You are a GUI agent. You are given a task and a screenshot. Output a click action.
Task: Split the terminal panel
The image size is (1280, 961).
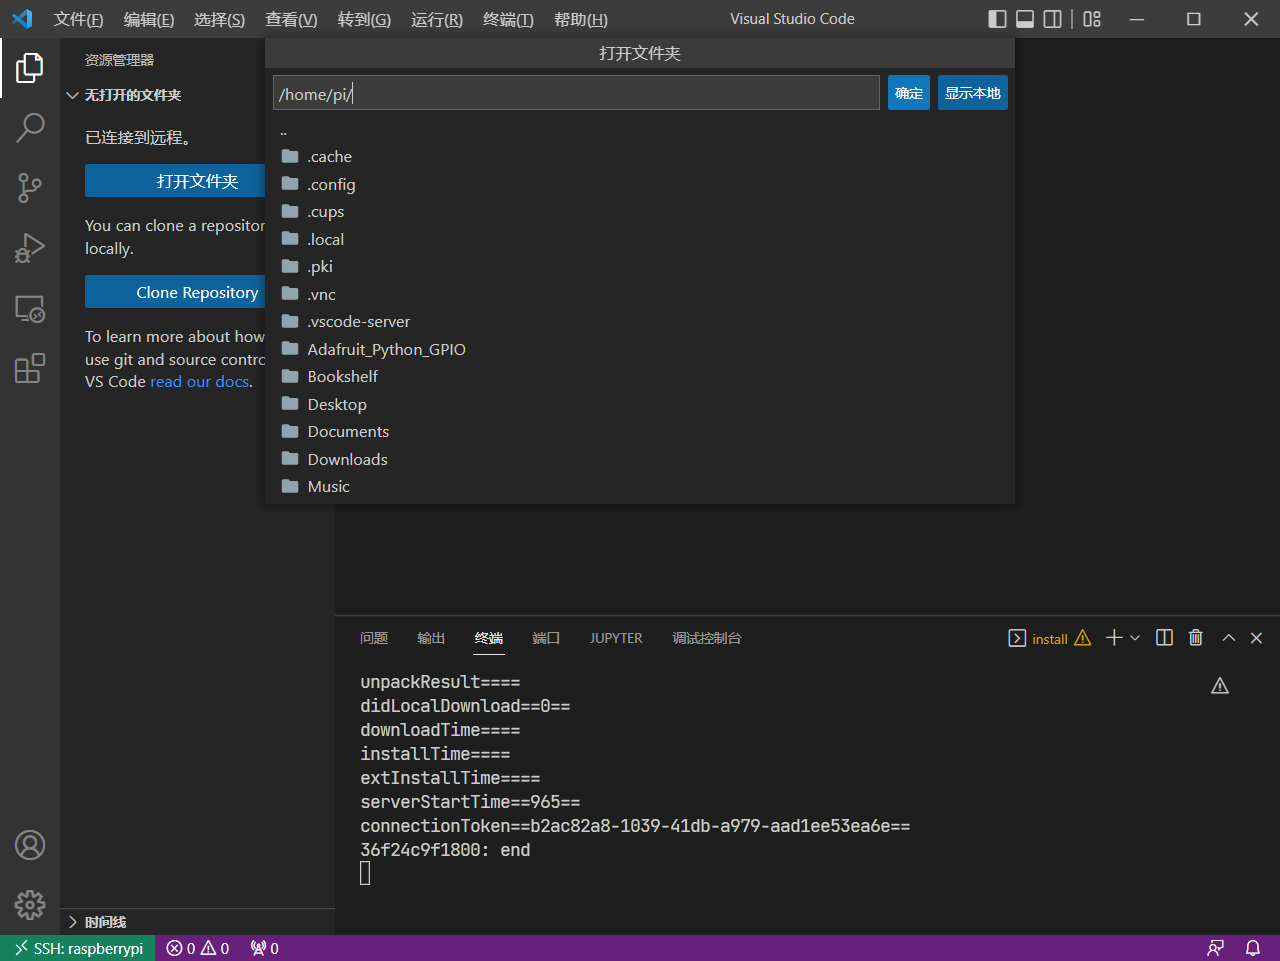tap(1164, 638)
